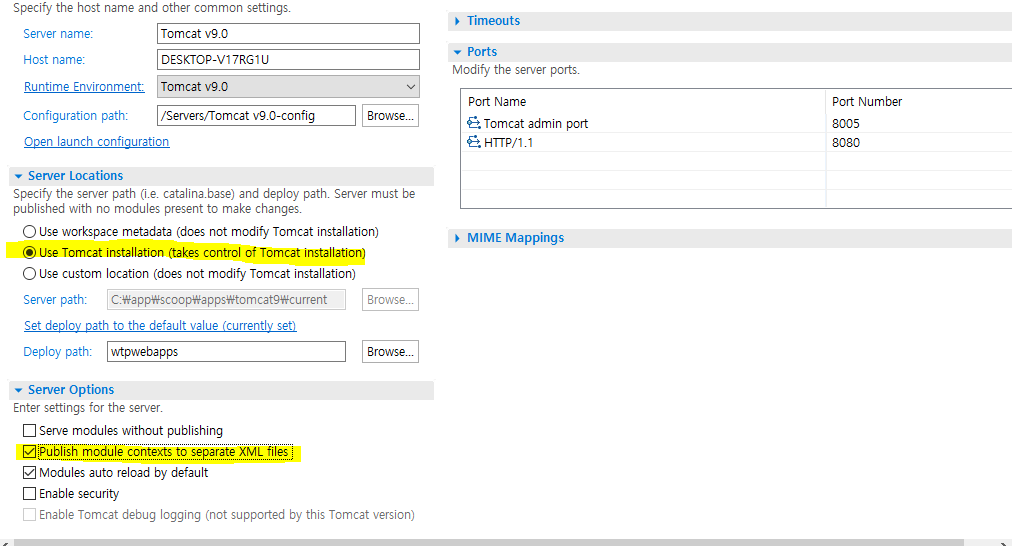Toggle Publish module contexts to separate XML files
Image resolution: width=1012 pixels, height=546 pixels.
pos(29,452)
